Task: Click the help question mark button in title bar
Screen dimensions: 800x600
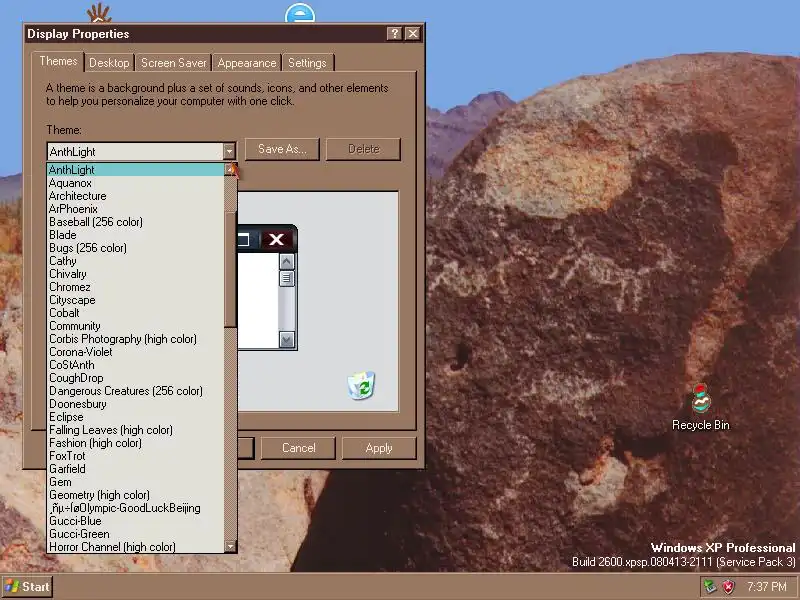Action: (394, 34)
